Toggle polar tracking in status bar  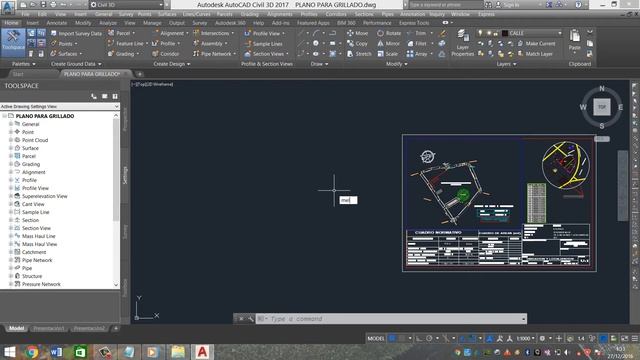click(x=429, y=338)
